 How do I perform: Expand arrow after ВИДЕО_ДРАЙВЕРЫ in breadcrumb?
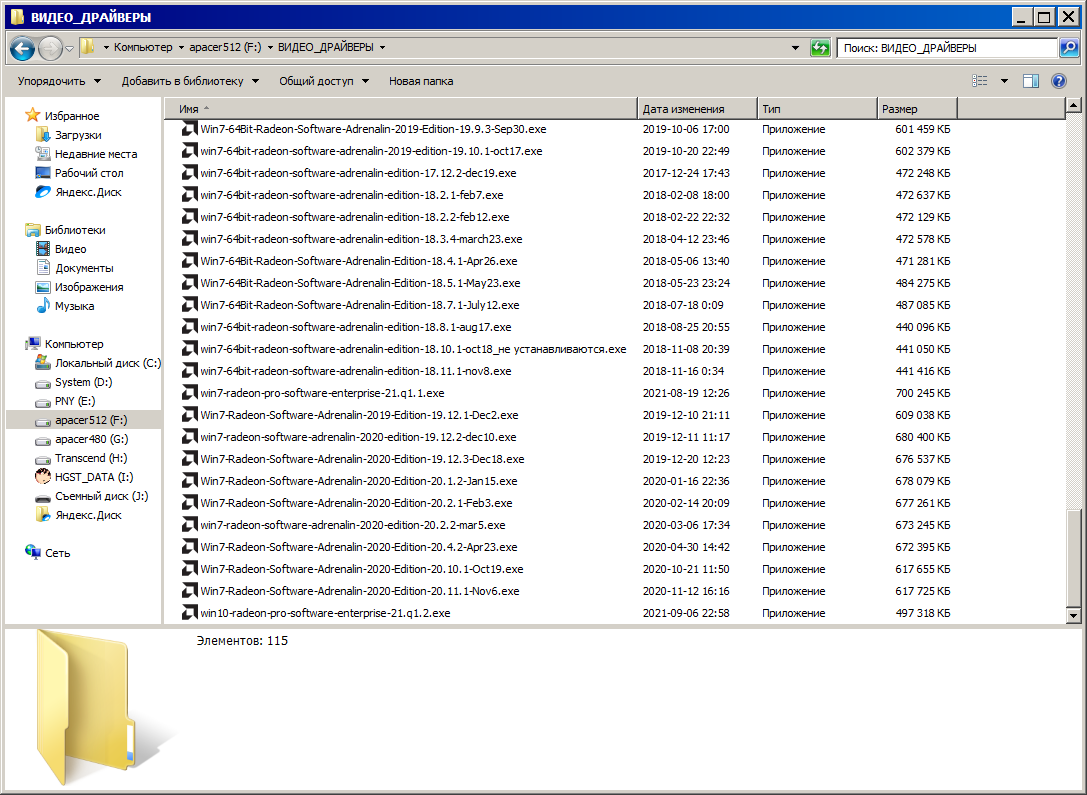click(382, 47)
